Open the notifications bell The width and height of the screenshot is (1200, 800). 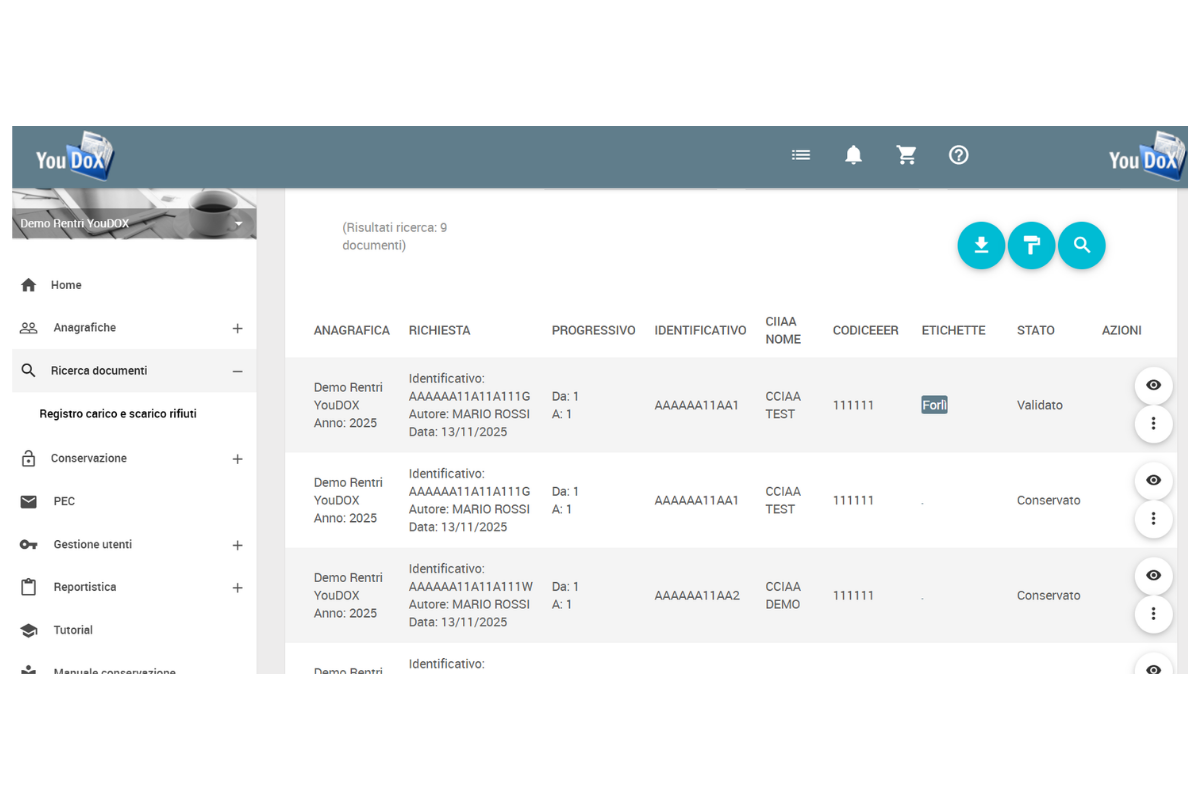[x=853, y=155]
